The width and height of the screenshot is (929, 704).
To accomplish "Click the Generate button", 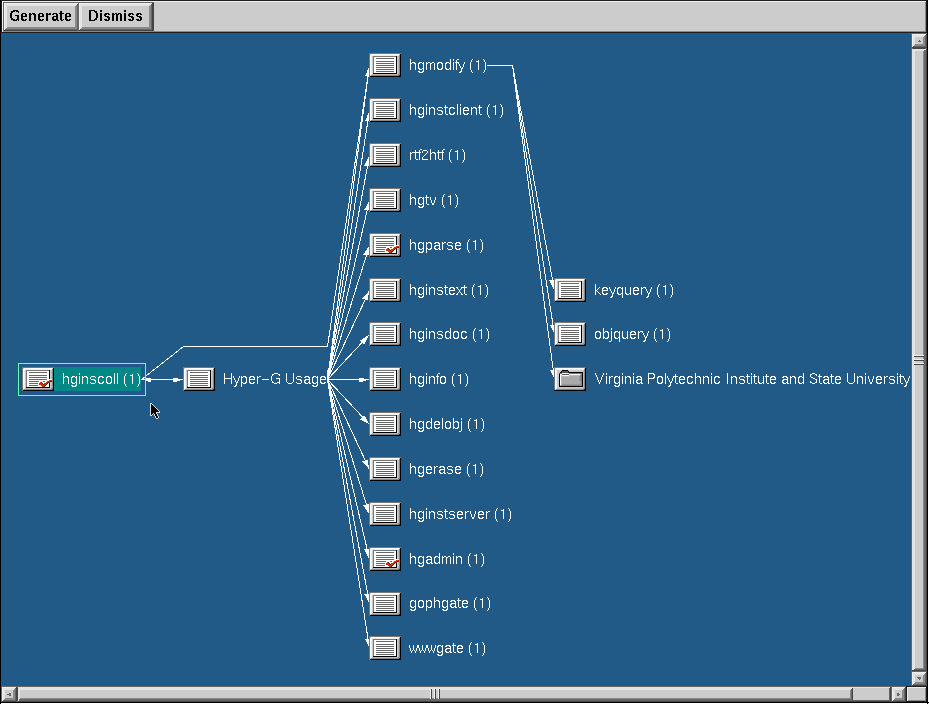I will 40,16.
